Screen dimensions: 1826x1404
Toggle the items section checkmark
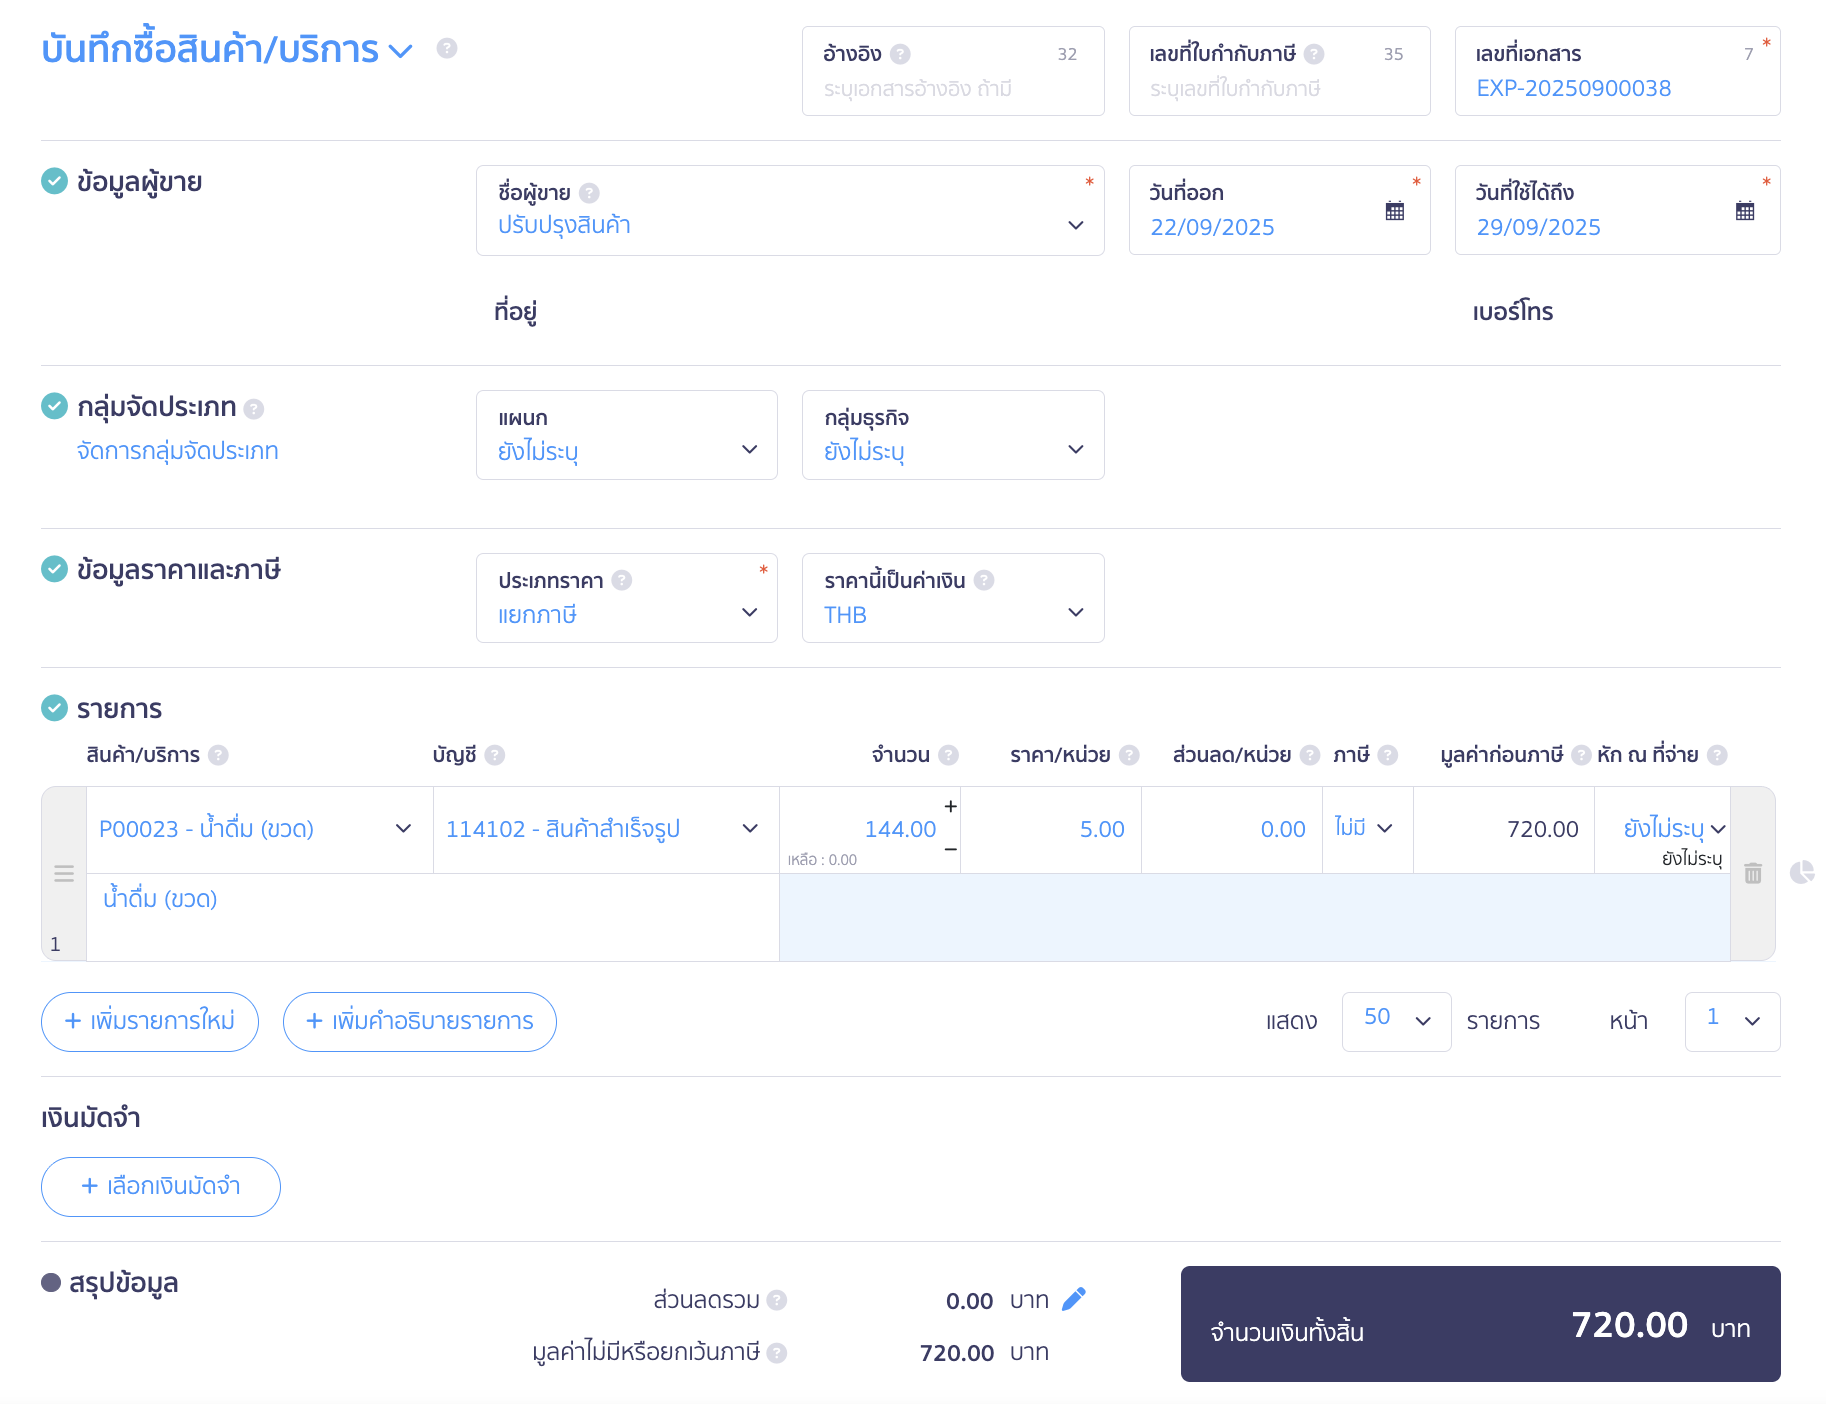(x=54, y=708)
